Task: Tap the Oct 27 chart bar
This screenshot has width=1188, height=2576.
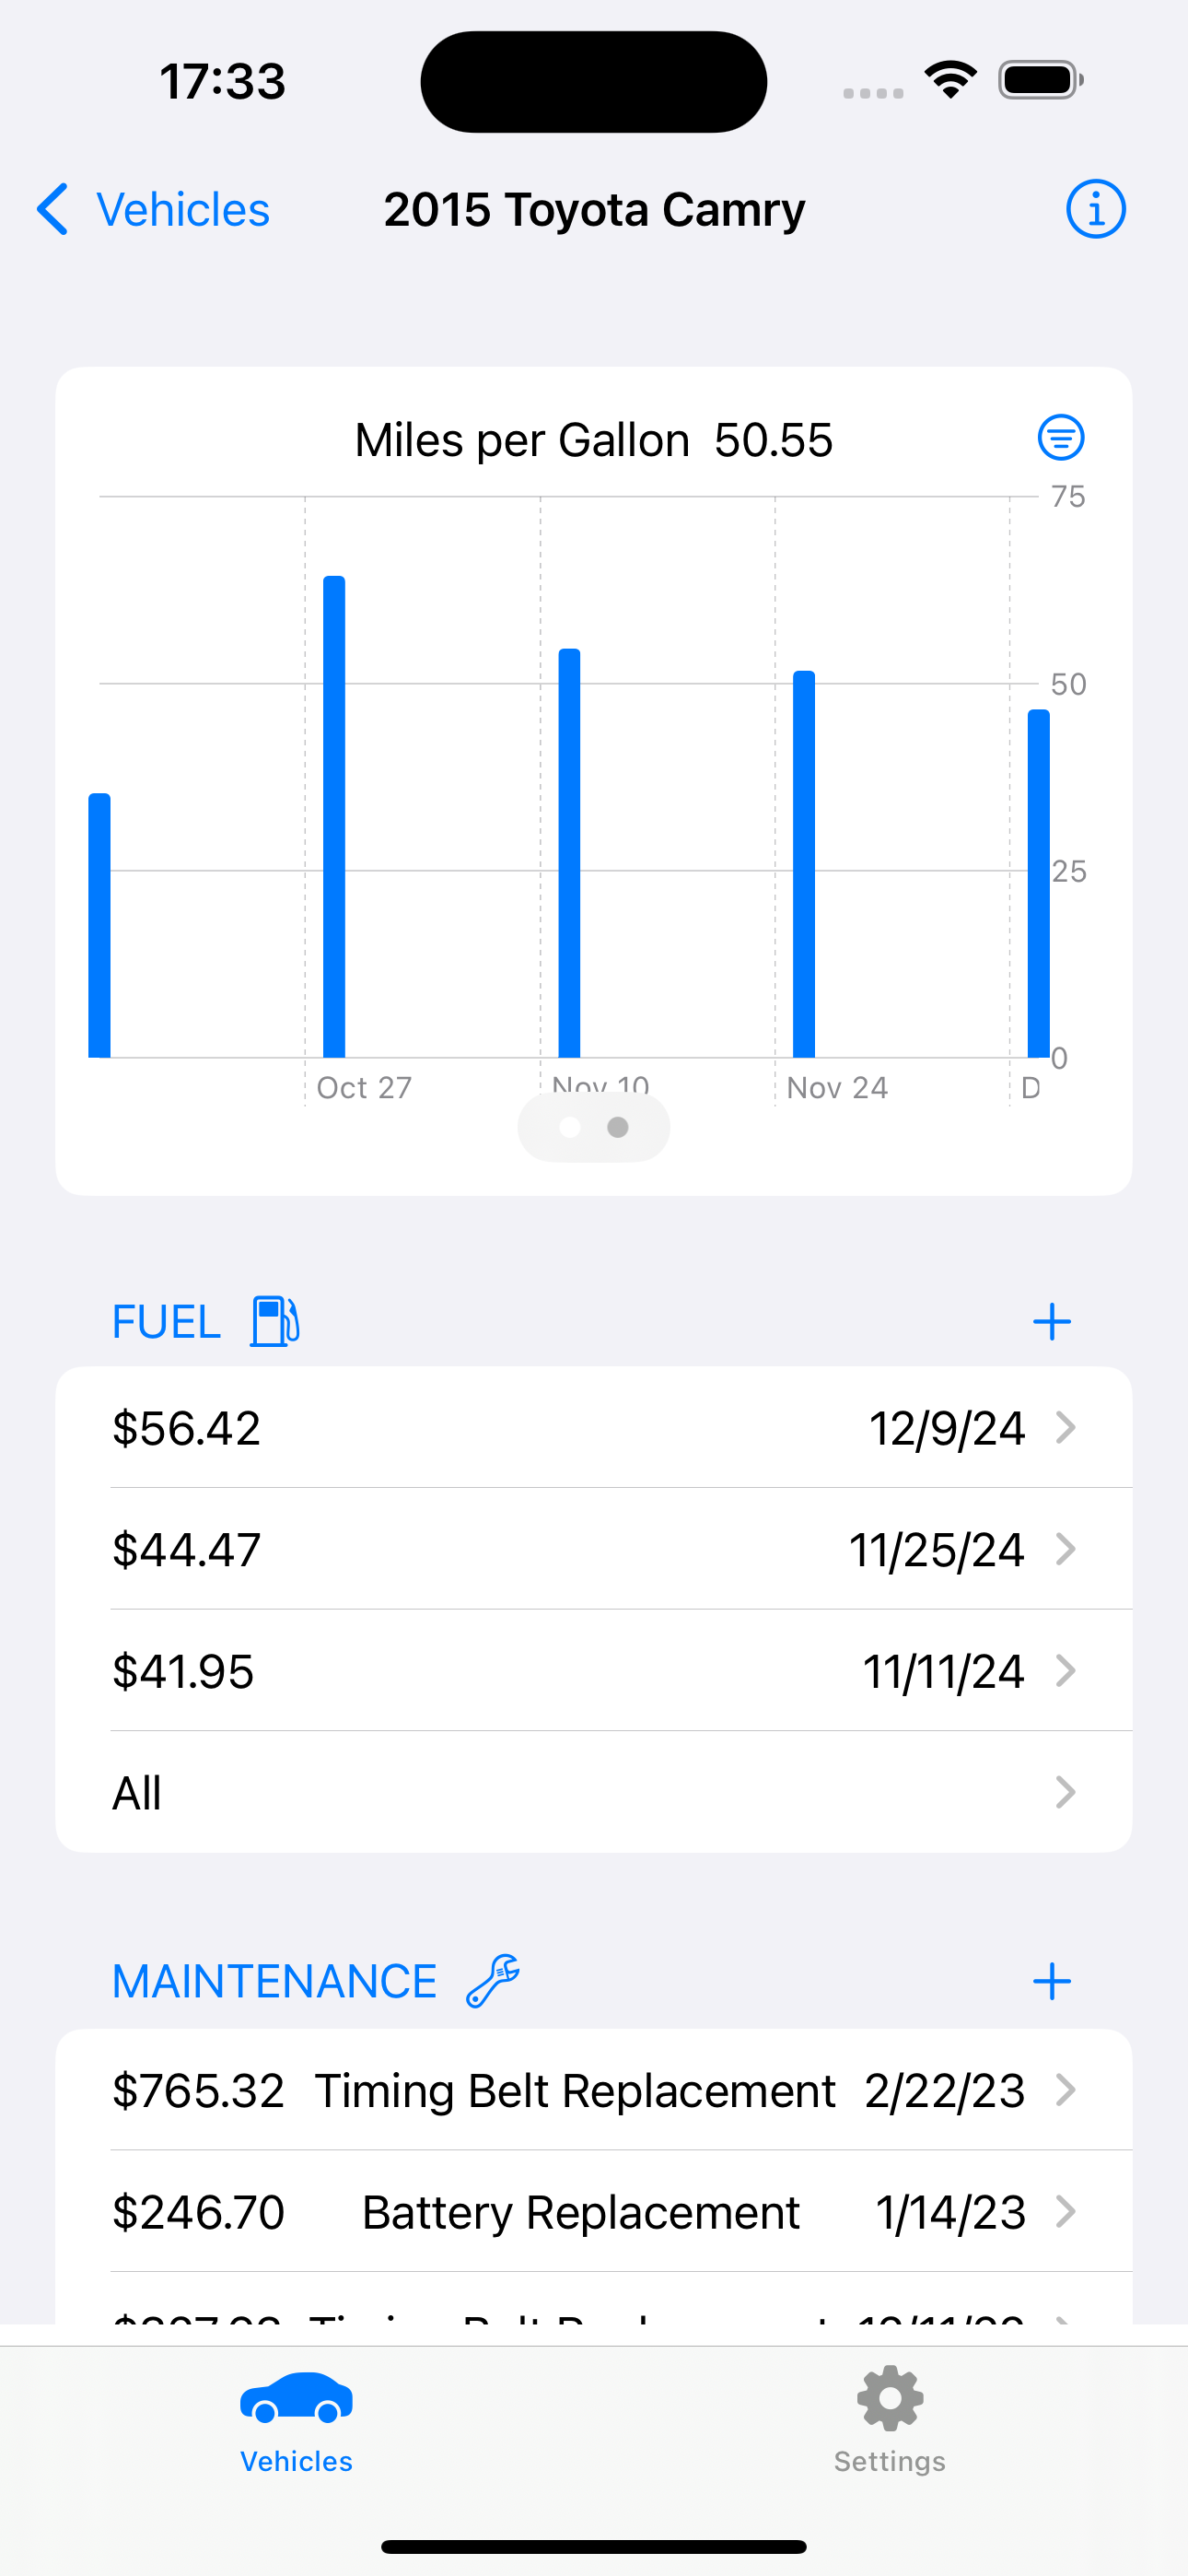Action: click(334, 817)
